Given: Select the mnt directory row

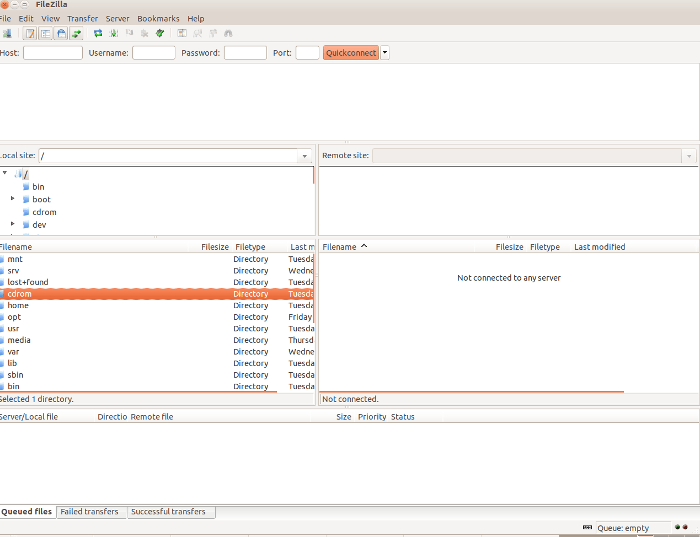Looking at the screenshot, I should point(156,259).
